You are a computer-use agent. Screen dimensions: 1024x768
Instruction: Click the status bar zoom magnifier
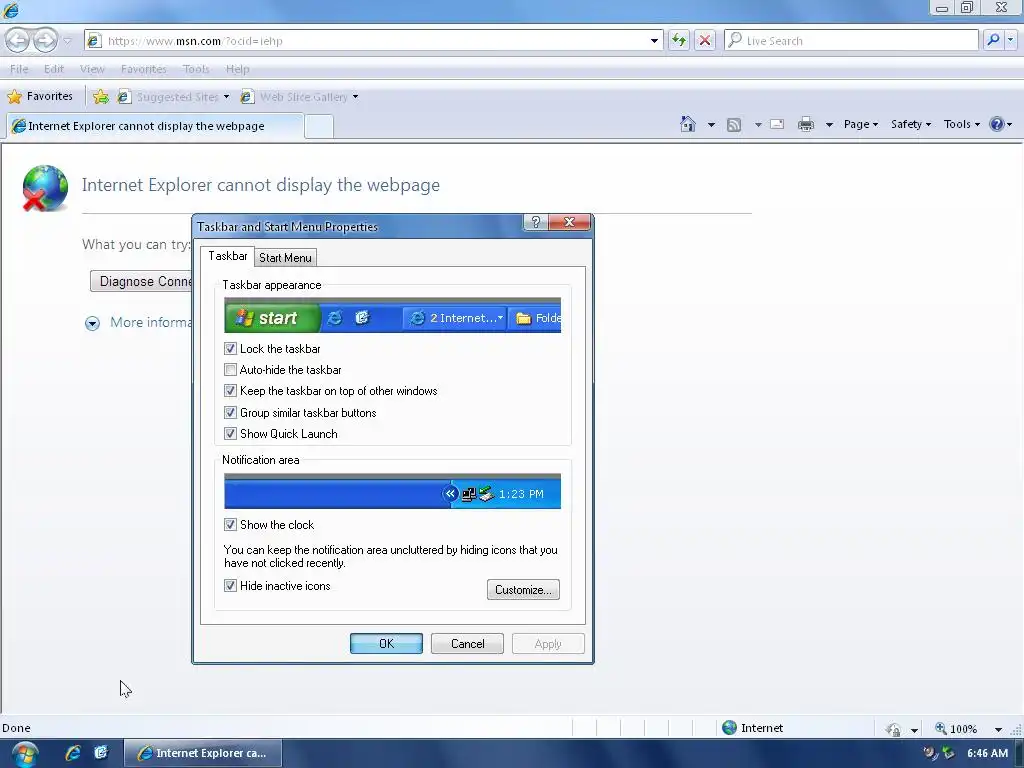click(941, 728)
